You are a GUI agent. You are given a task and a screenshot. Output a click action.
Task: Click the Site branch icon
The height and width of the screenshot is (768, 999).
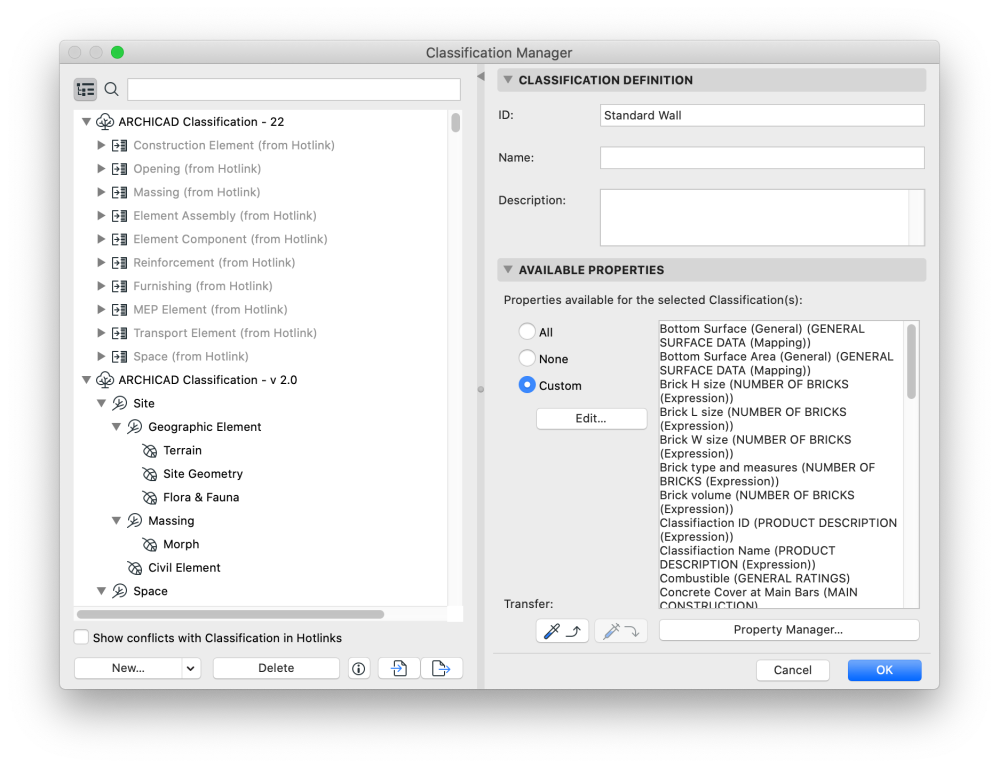[119, 403]
